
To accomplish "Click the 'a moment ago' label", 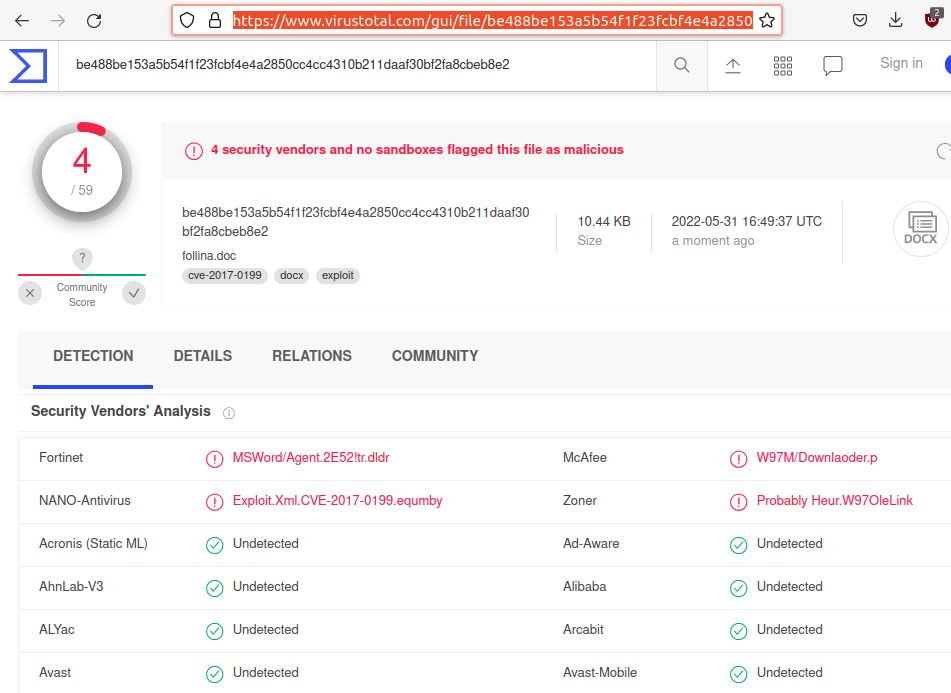I will tap(713, 241).
